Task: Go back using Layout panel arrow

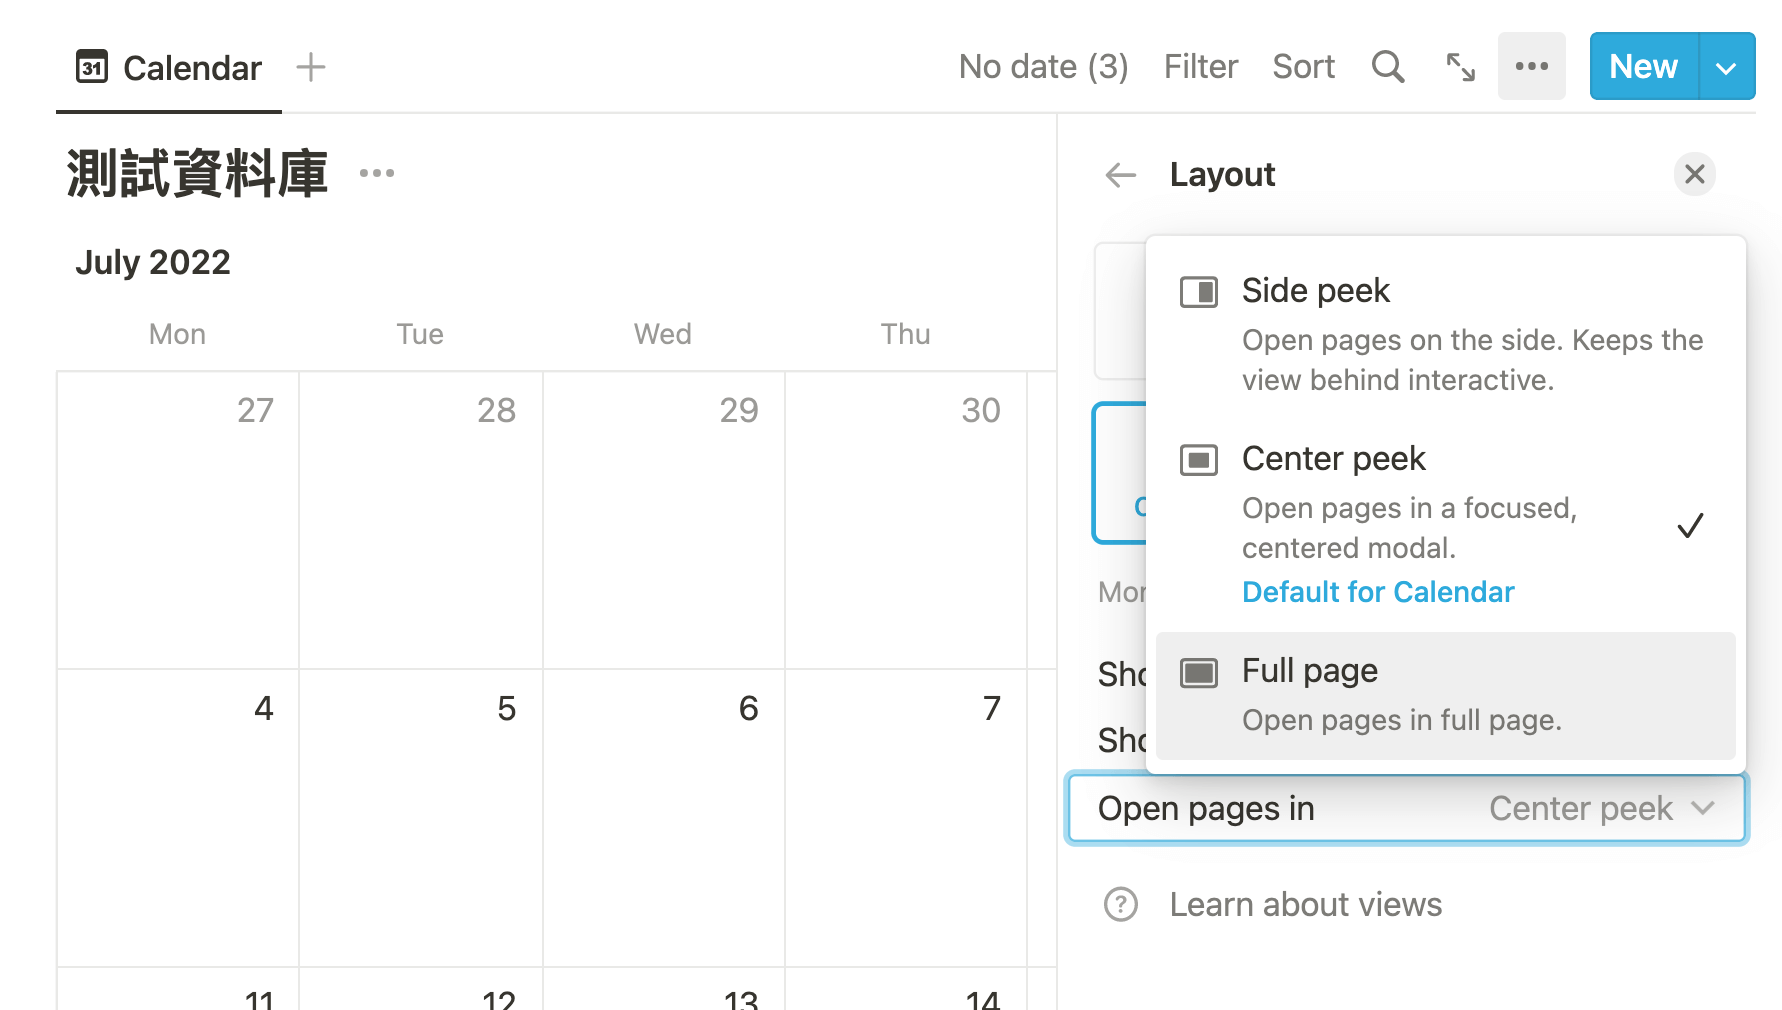Action: click(x=1121, y=175)
